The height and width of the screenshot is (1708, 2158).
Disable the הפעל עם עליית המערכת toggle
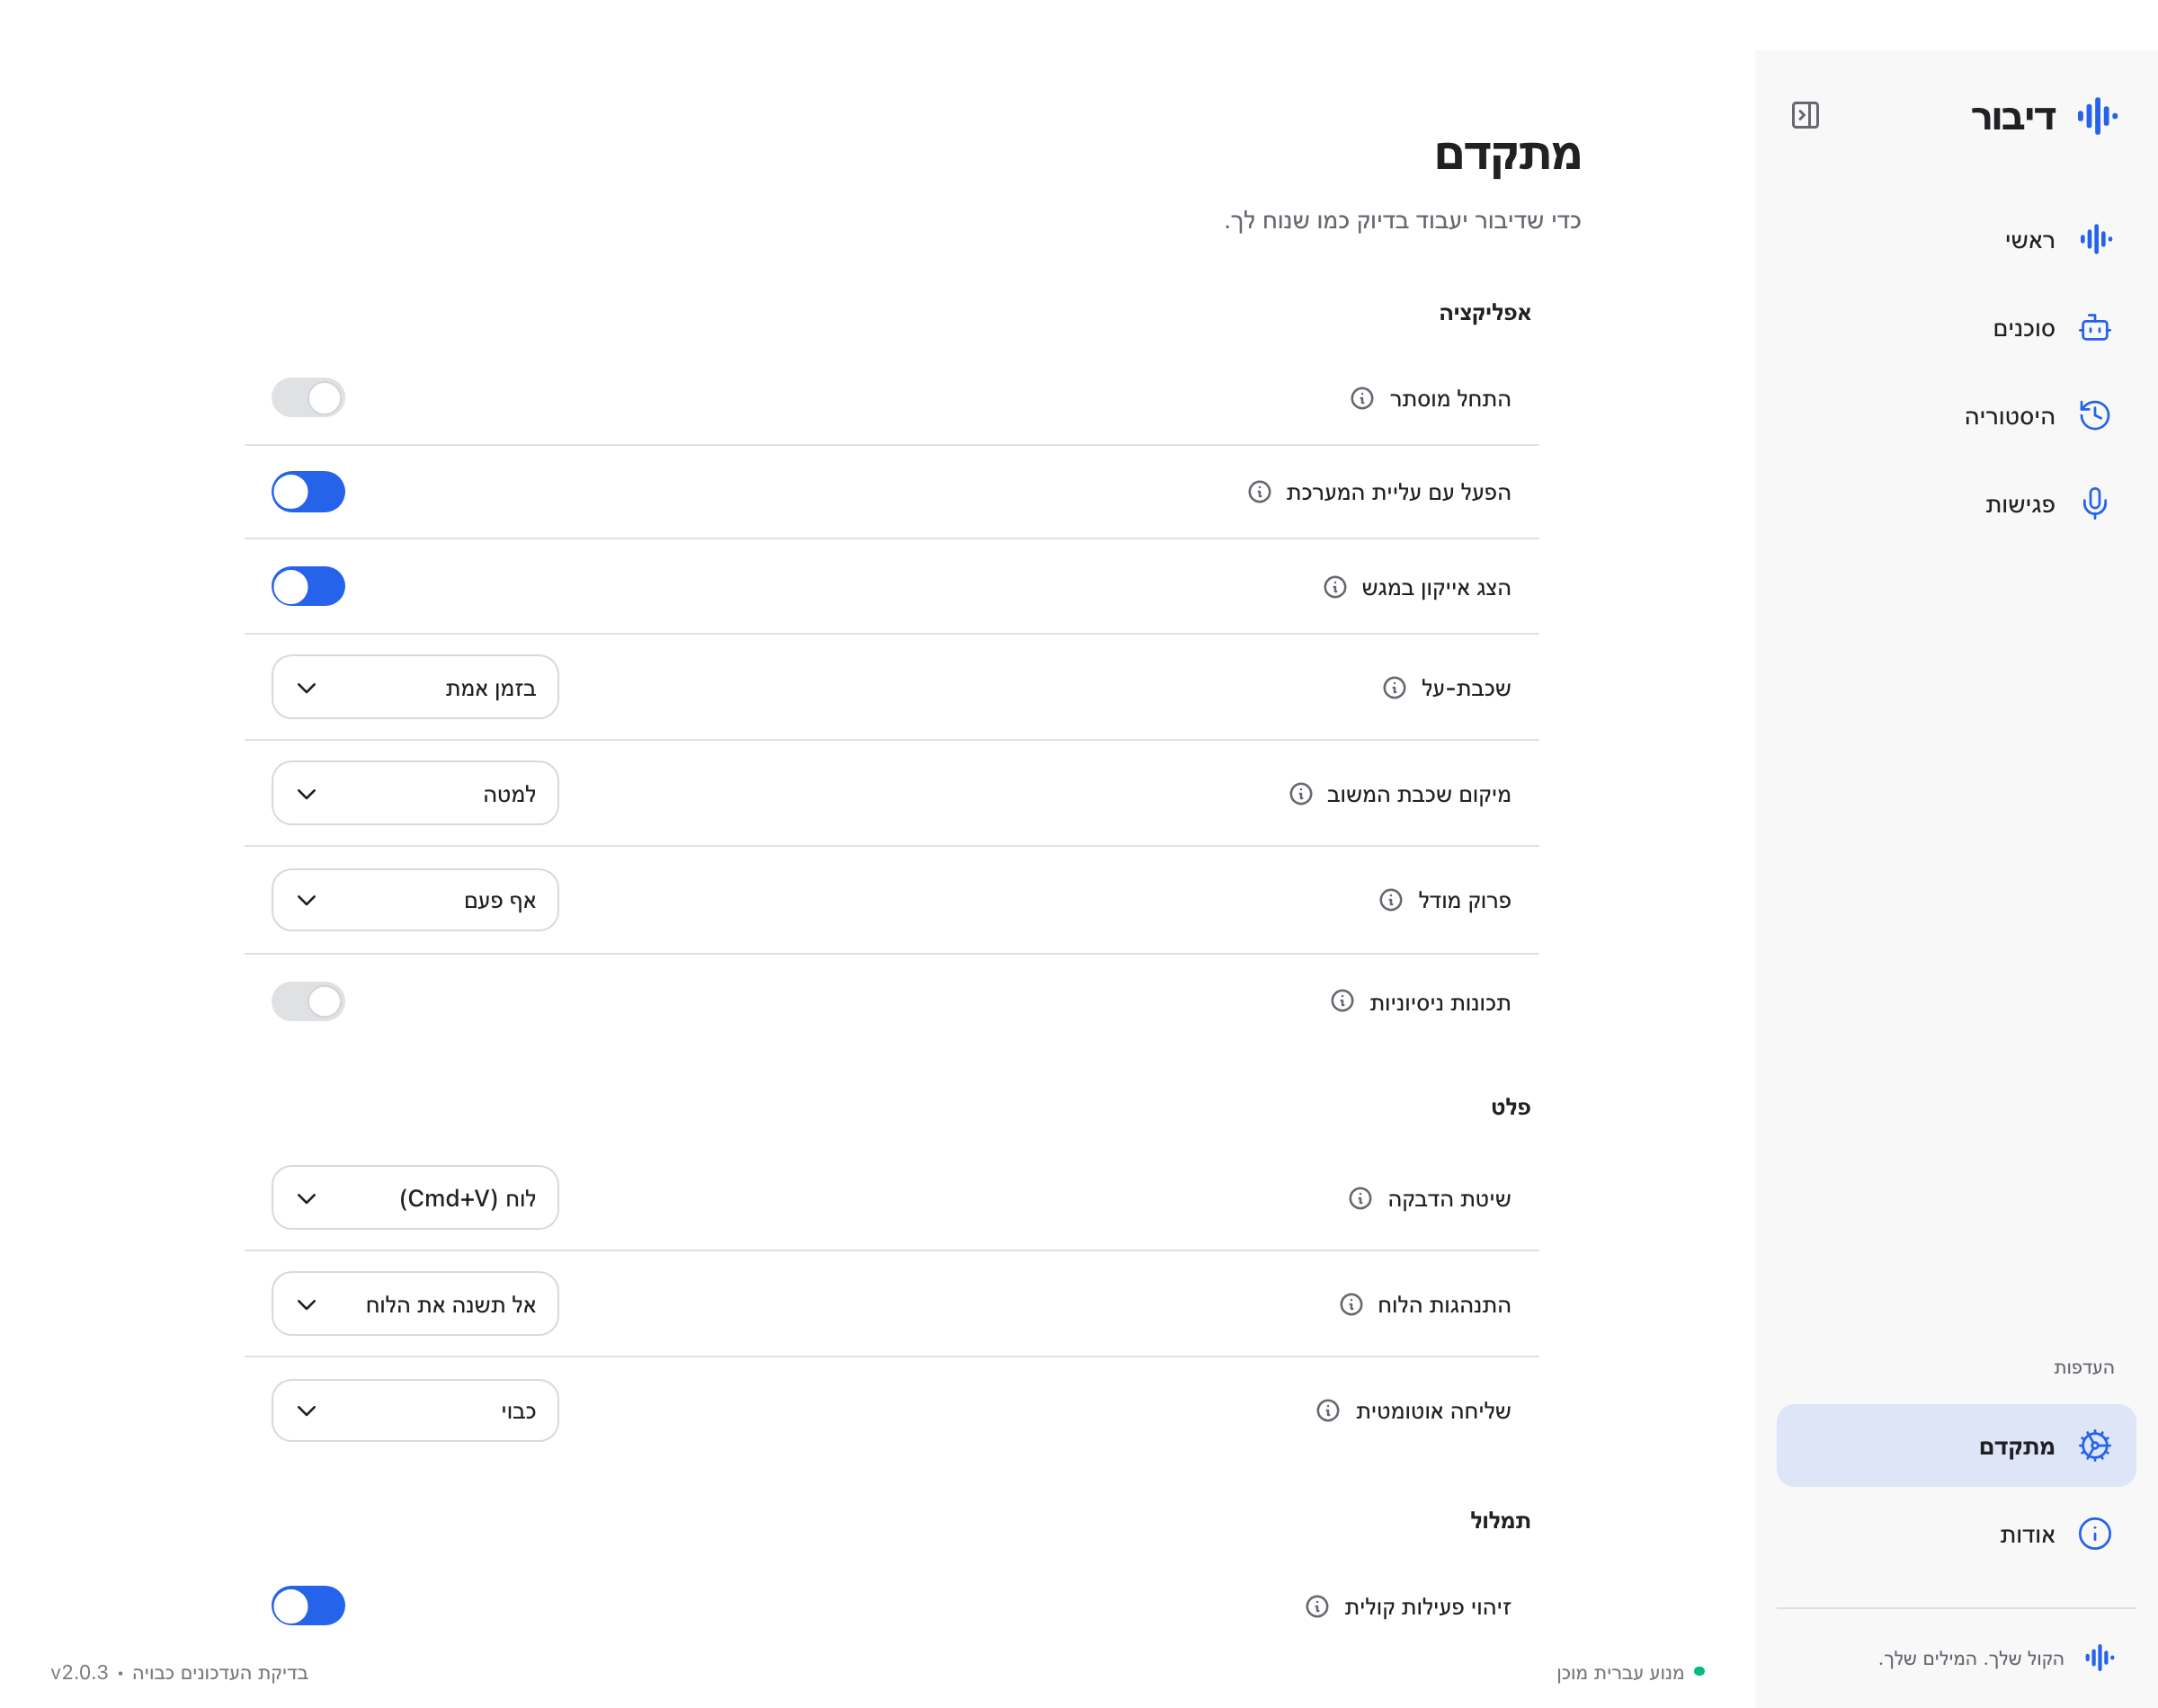coord(308,492)
